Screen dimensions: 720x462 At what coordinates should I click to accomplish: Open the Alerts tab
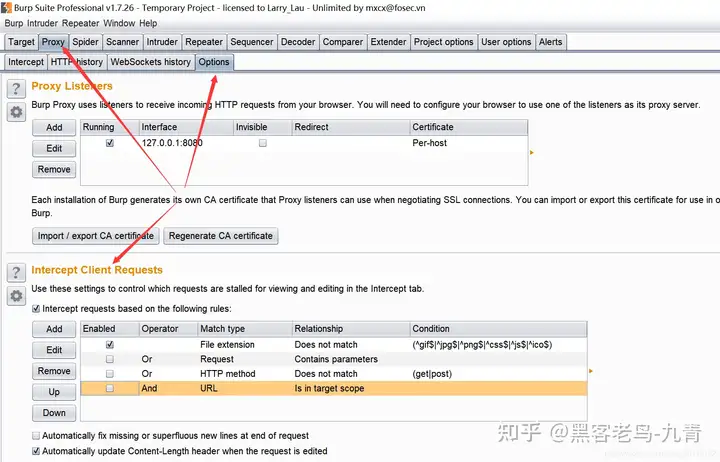click(x=551, y=42)
